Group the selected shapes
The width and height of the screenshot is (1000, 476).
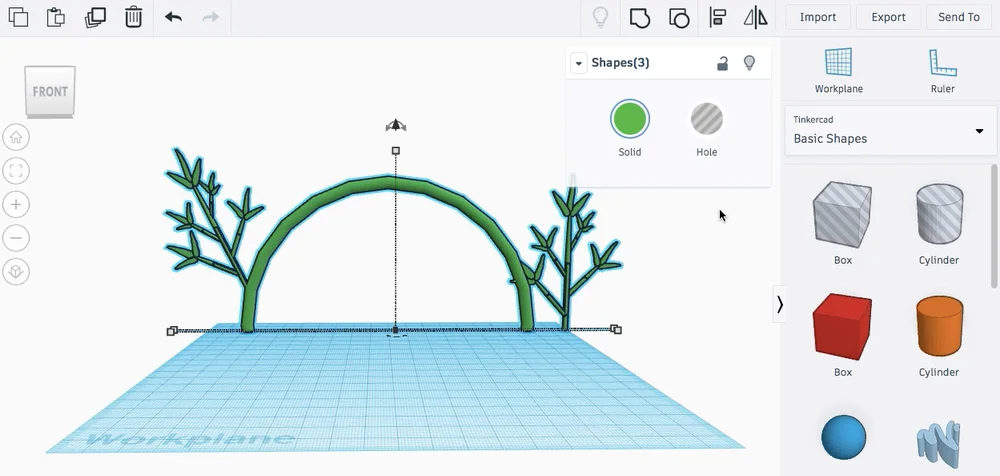coord(640,17)
